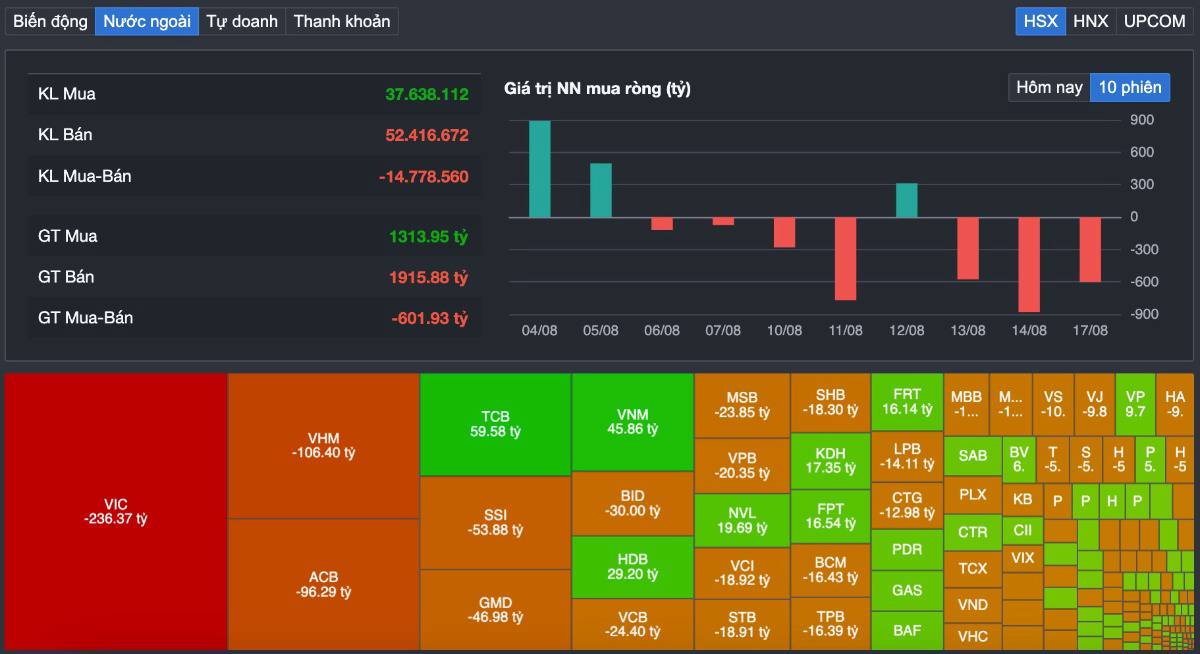Select the PLX treemap tile
Screen dimensions: 1200x654
tap(972, 494)
